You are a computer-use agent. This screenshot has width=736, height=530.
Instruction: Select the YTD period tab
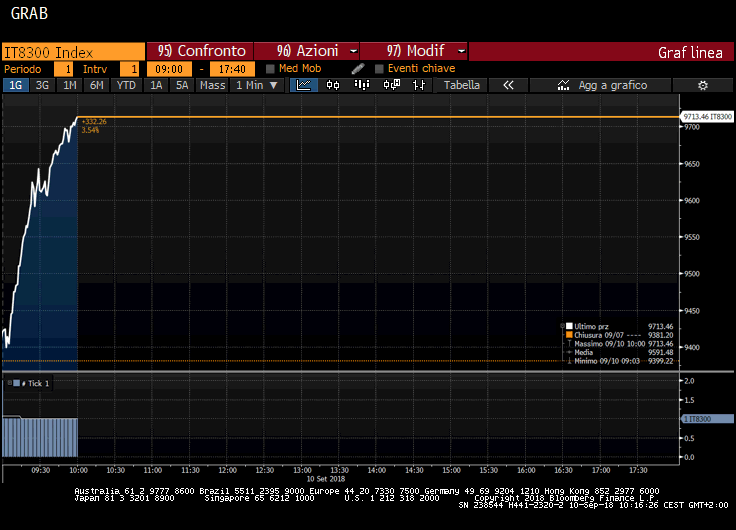click(x=126, y=86)
